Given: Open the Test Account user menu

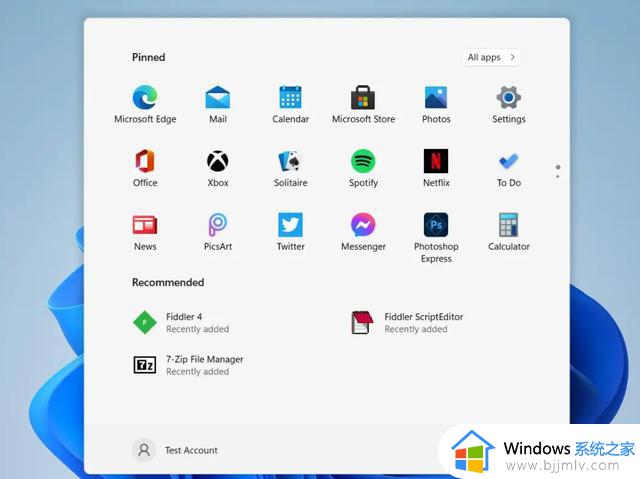Looking at the screenshot, I should coord(175,450).
